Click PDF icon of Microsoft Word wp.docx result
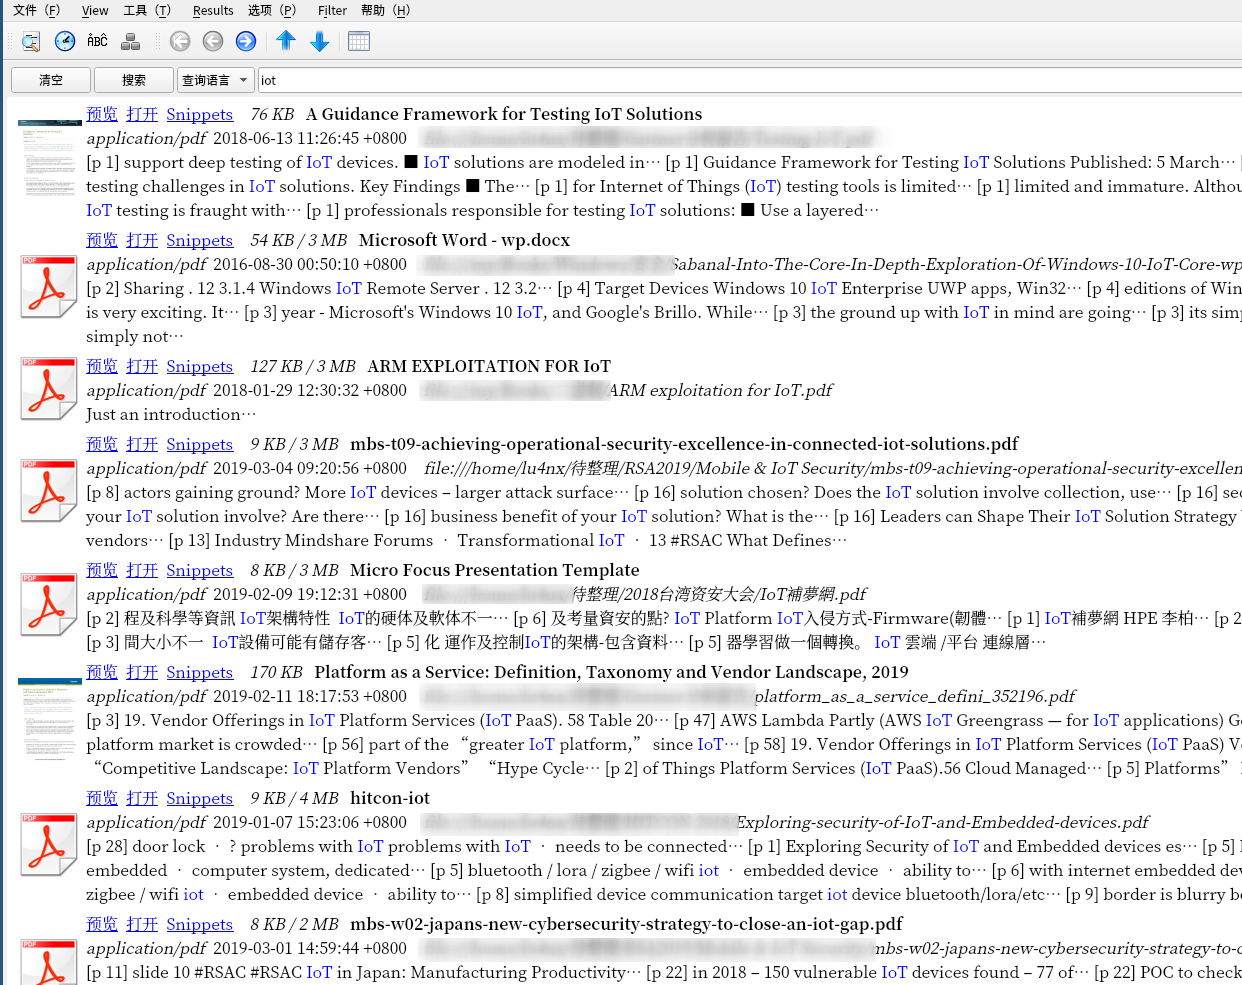The image size is (1242, 985). point(49,287)
